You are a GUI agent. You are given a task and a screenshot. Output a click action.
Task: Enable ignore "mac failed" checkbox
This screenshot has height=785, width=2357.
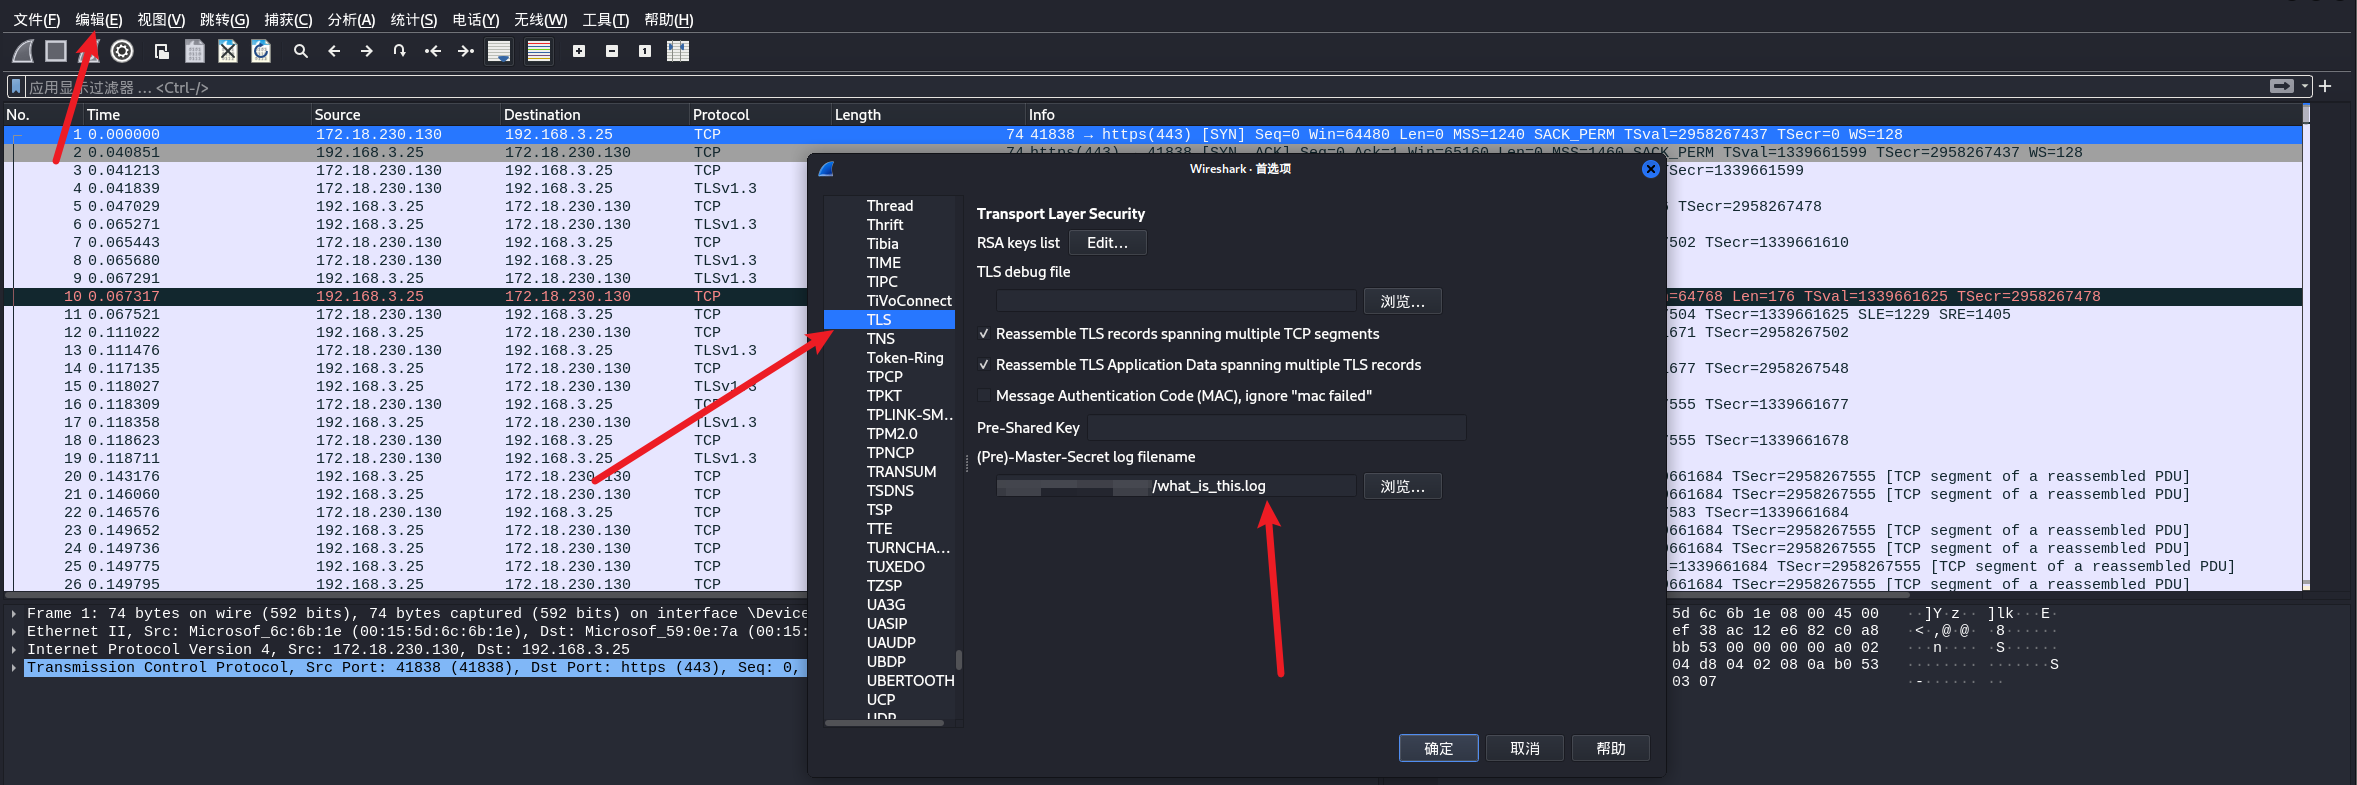[984, 396]
